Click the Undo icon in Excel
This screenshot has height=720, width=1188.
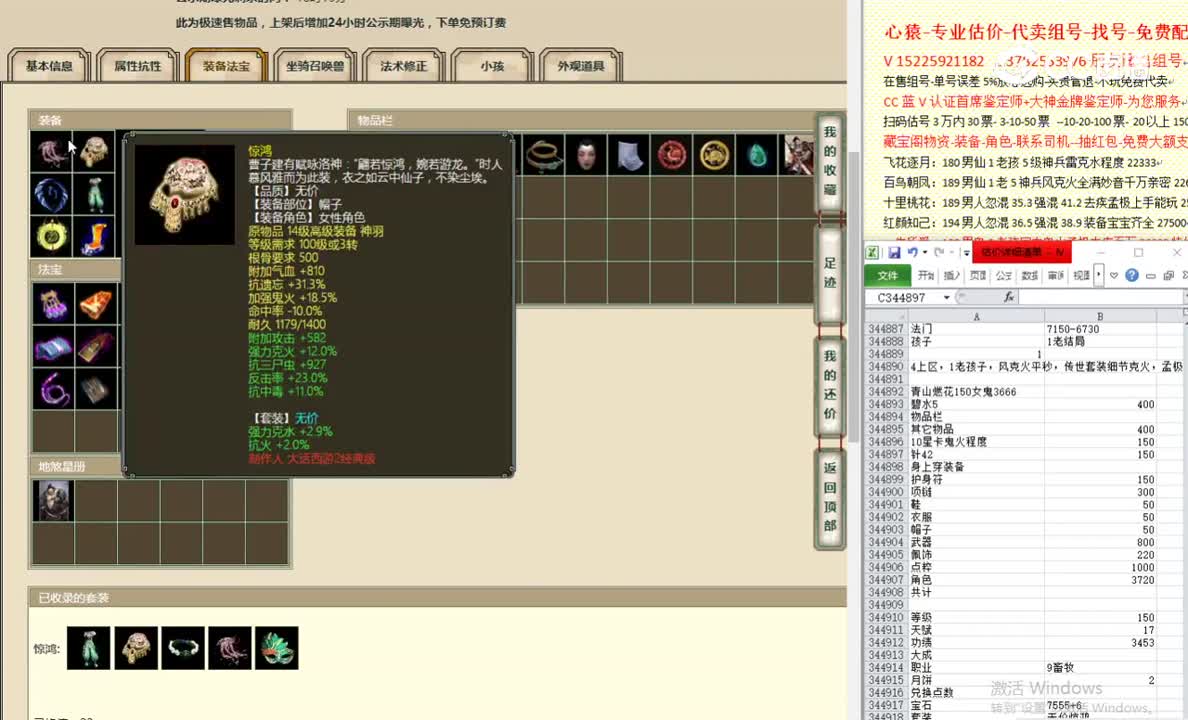[x=912, y=251]
